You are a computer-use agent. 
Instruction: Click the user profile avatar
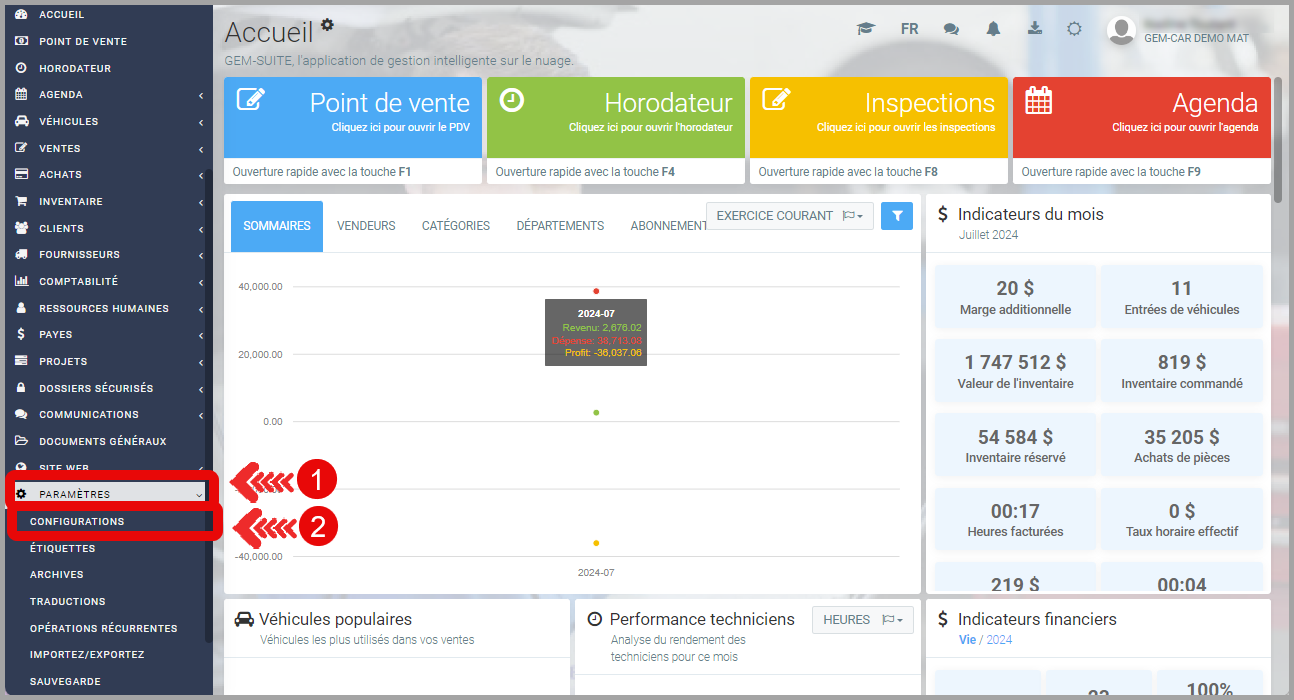coord(1121,31)
